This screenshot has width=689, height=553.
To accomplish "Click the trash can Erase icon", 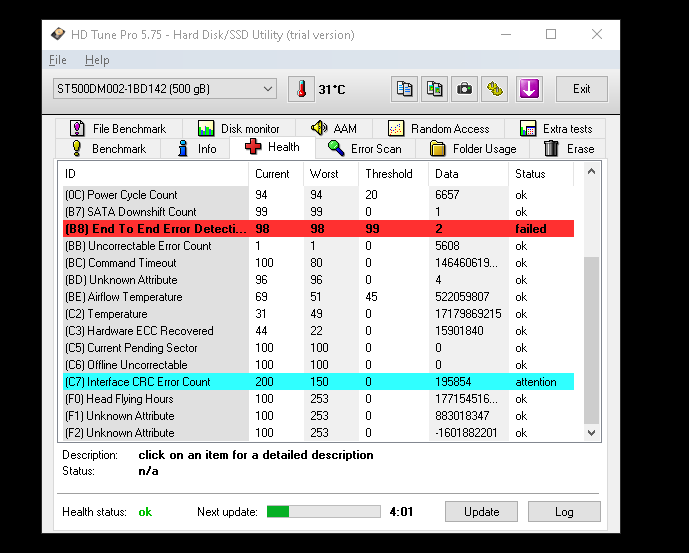I will (551, 149).
